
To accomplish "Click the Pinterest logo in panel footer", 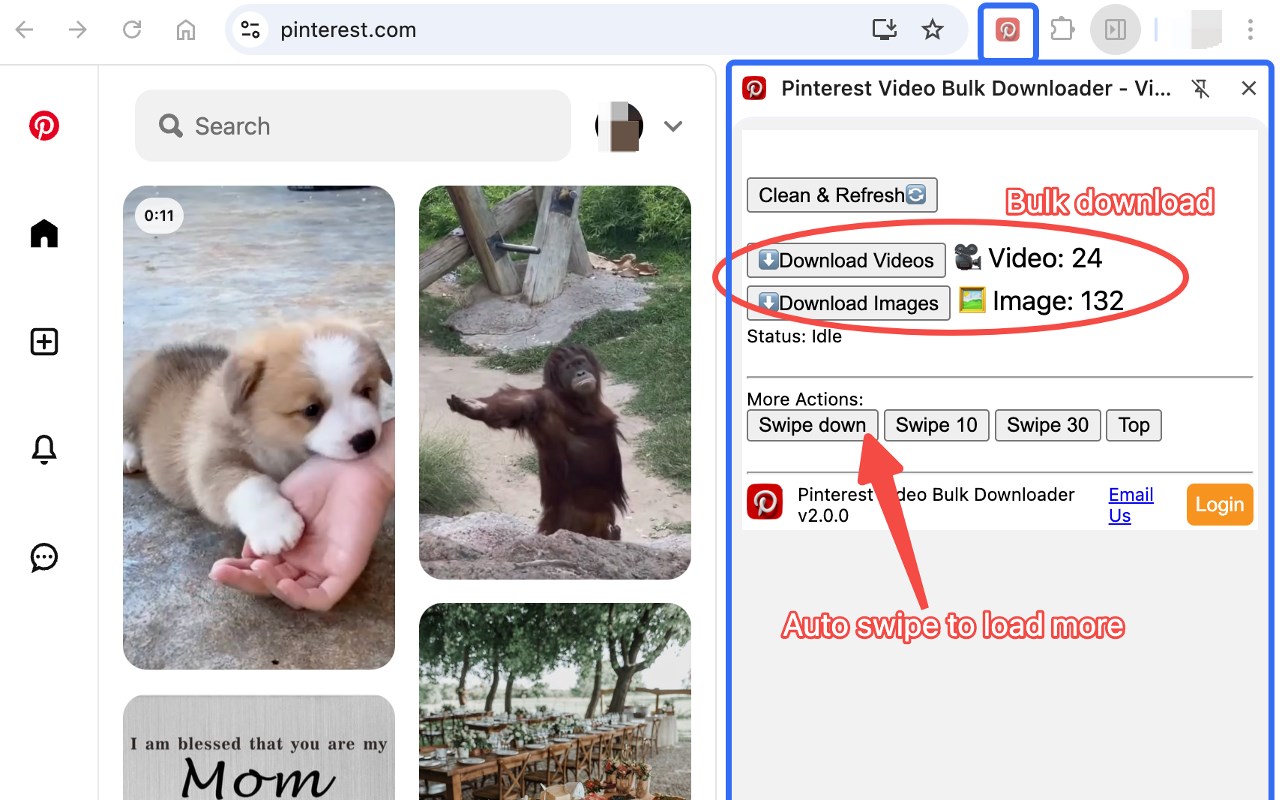I will pos(765,502).
